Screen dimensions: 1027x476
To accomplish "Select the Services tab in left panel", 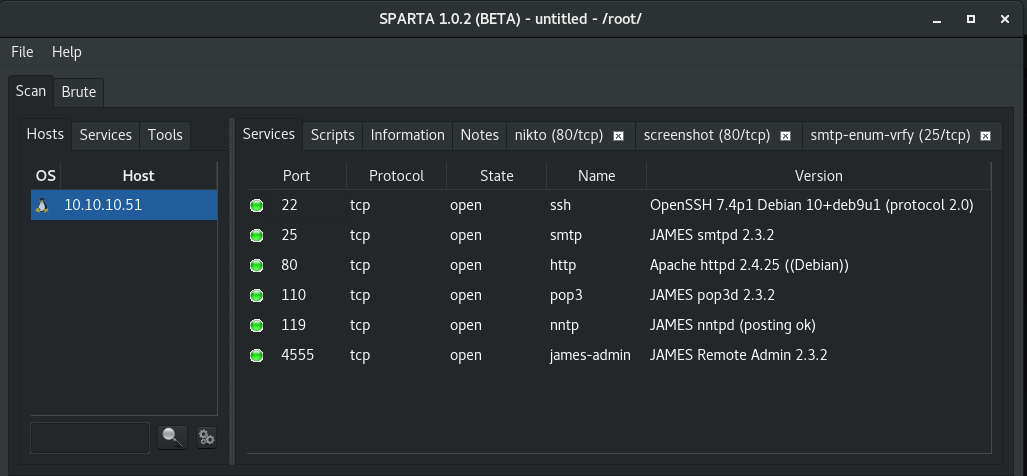I will pos(105,136).
